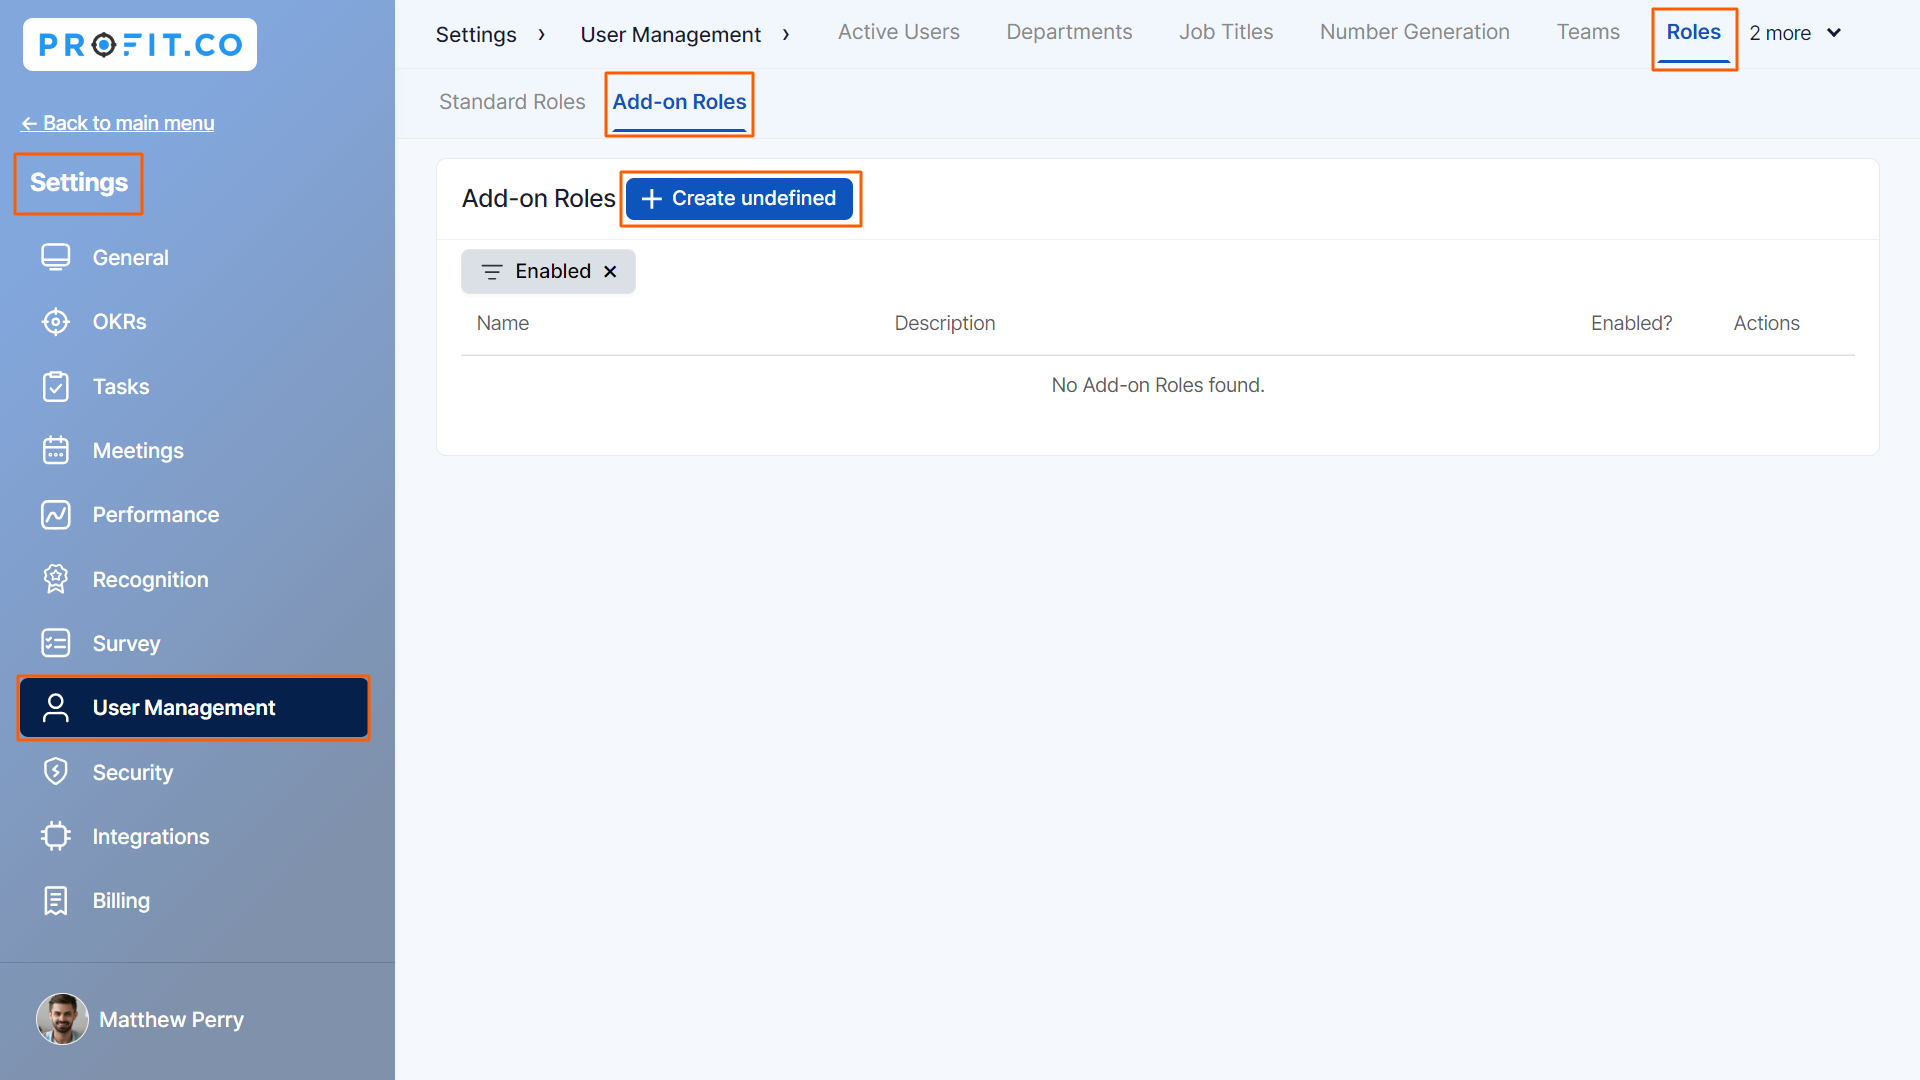Go to the Teams tab
This screenshot has width=1920, height=1080.
[x=1587, y=32]
